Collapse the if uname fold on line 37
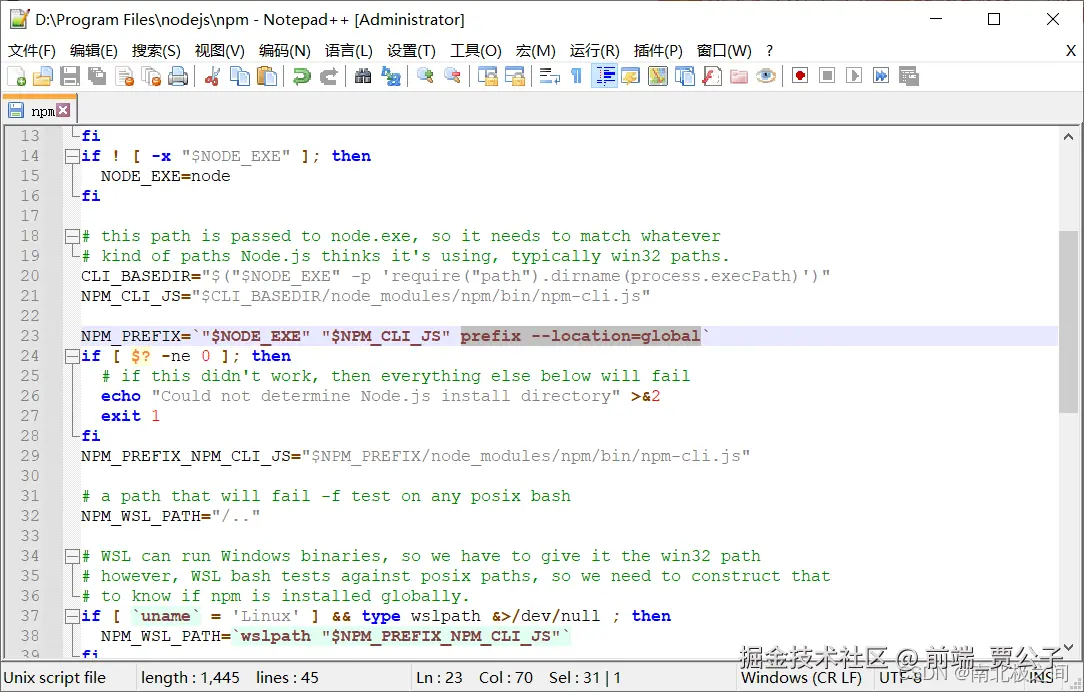Screen dimensions: 1084x692 (x=72, y=616)
